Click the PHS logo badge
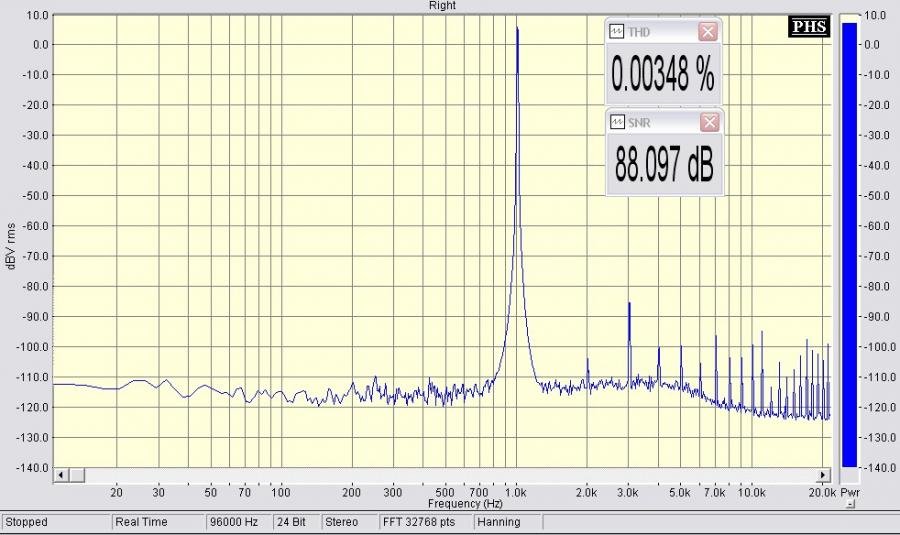 coord(809,27)
